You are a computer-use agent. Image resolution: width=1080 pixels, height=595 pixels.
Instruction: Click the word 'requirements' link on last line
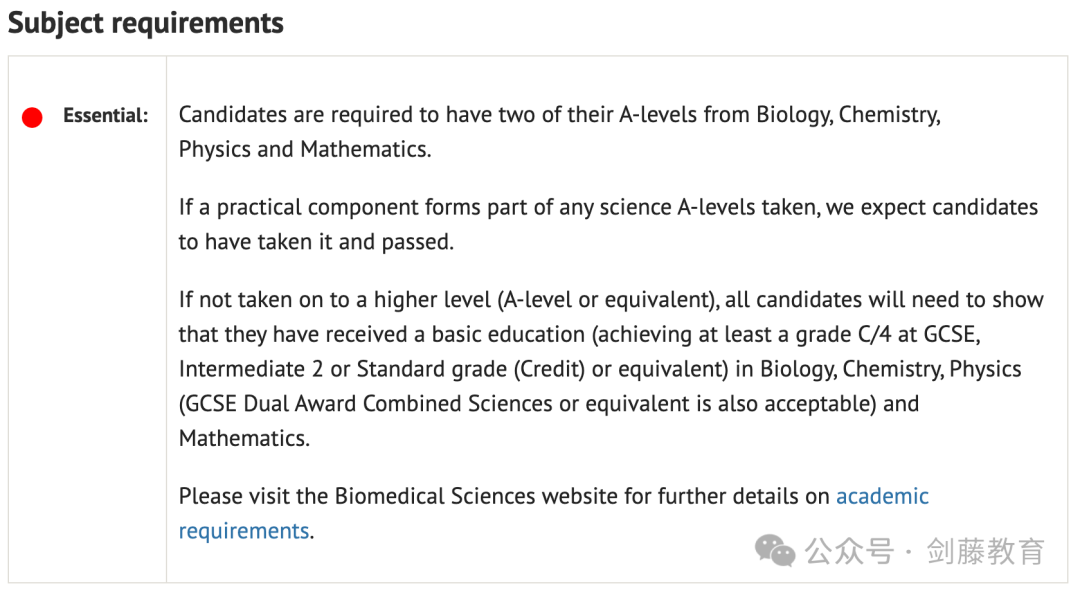(244, 531)
